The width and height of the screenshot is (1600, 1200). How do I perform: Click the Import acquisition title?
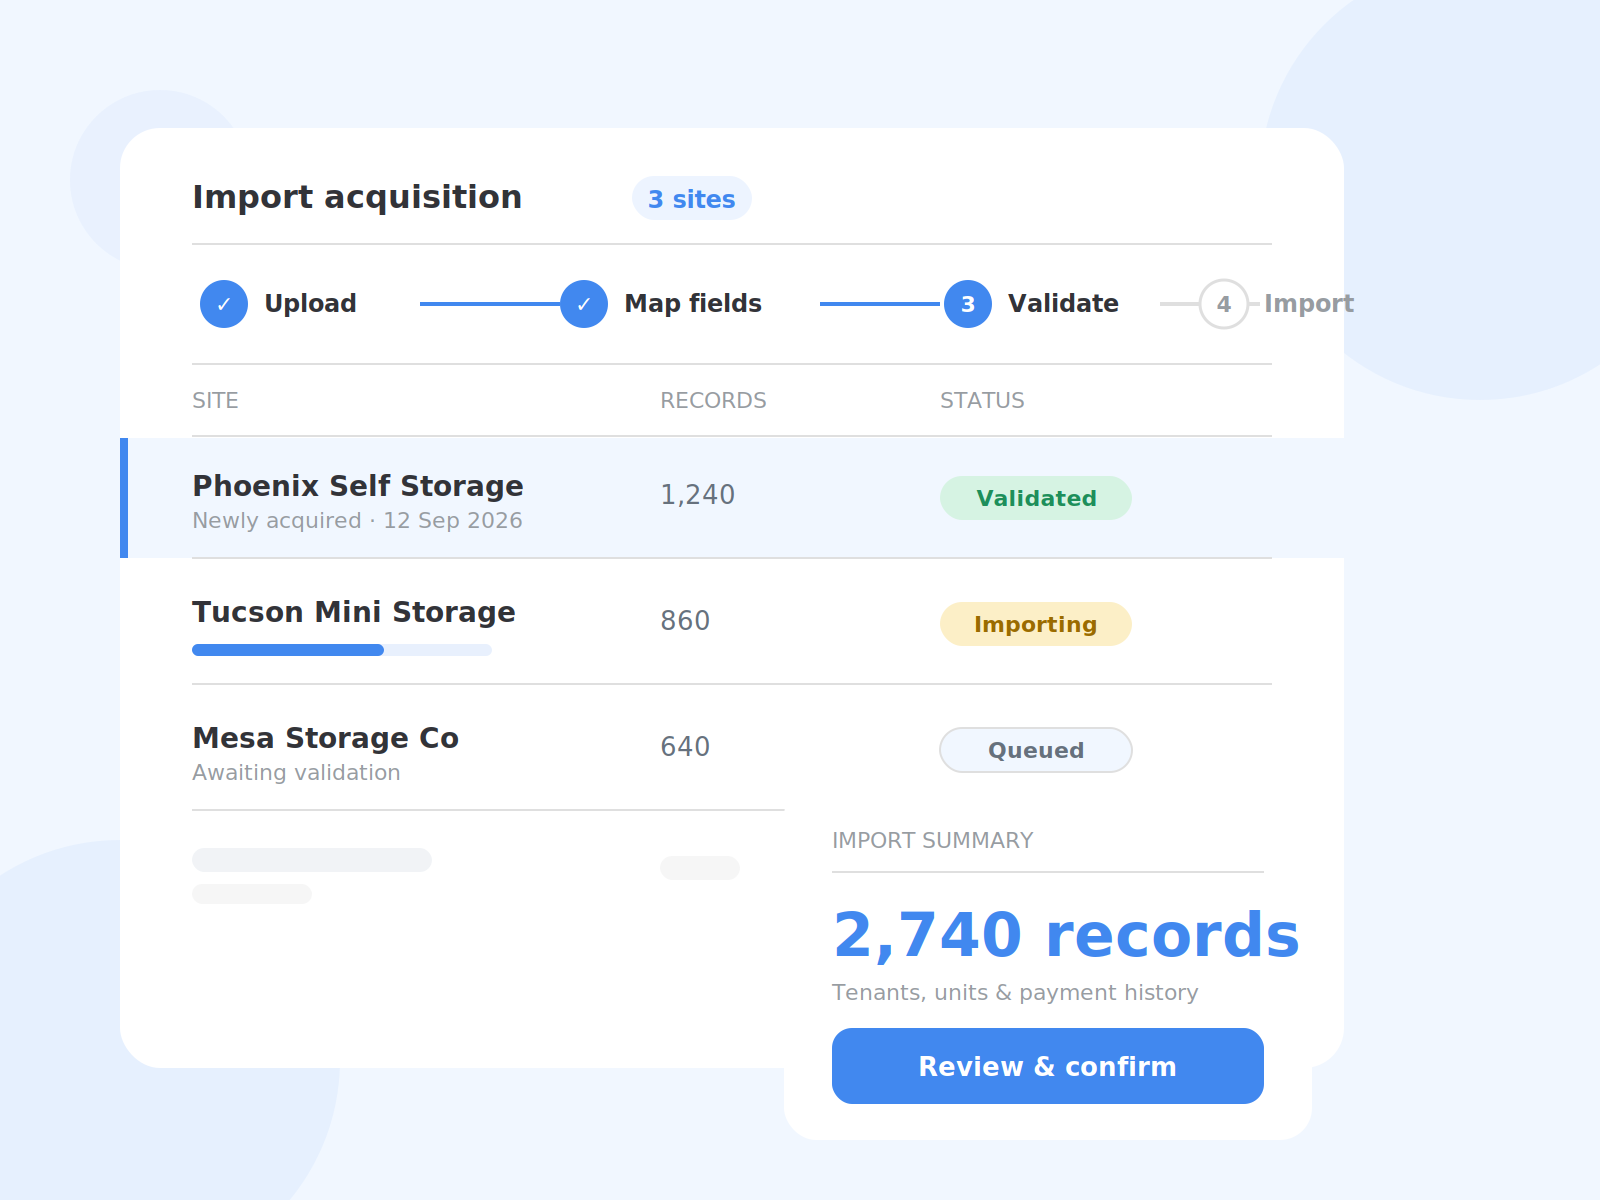tap(357, 198)
